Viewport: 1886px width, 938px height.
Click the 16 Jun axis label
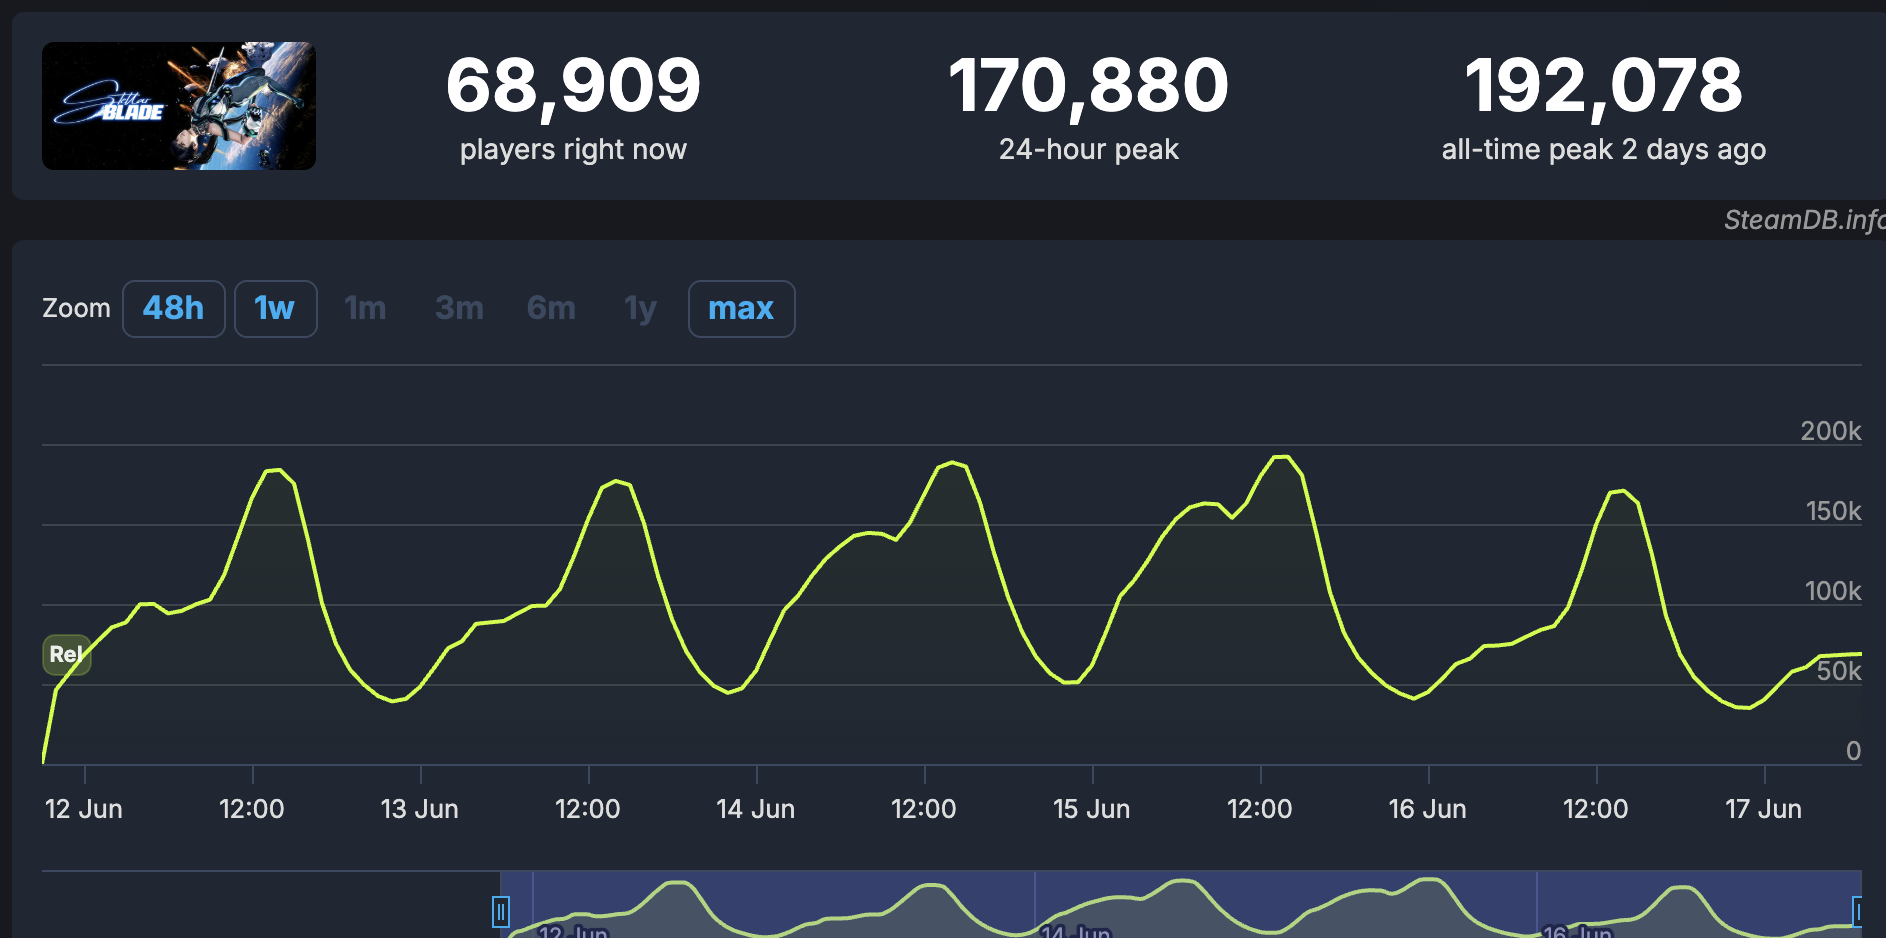coord(1428,809)
